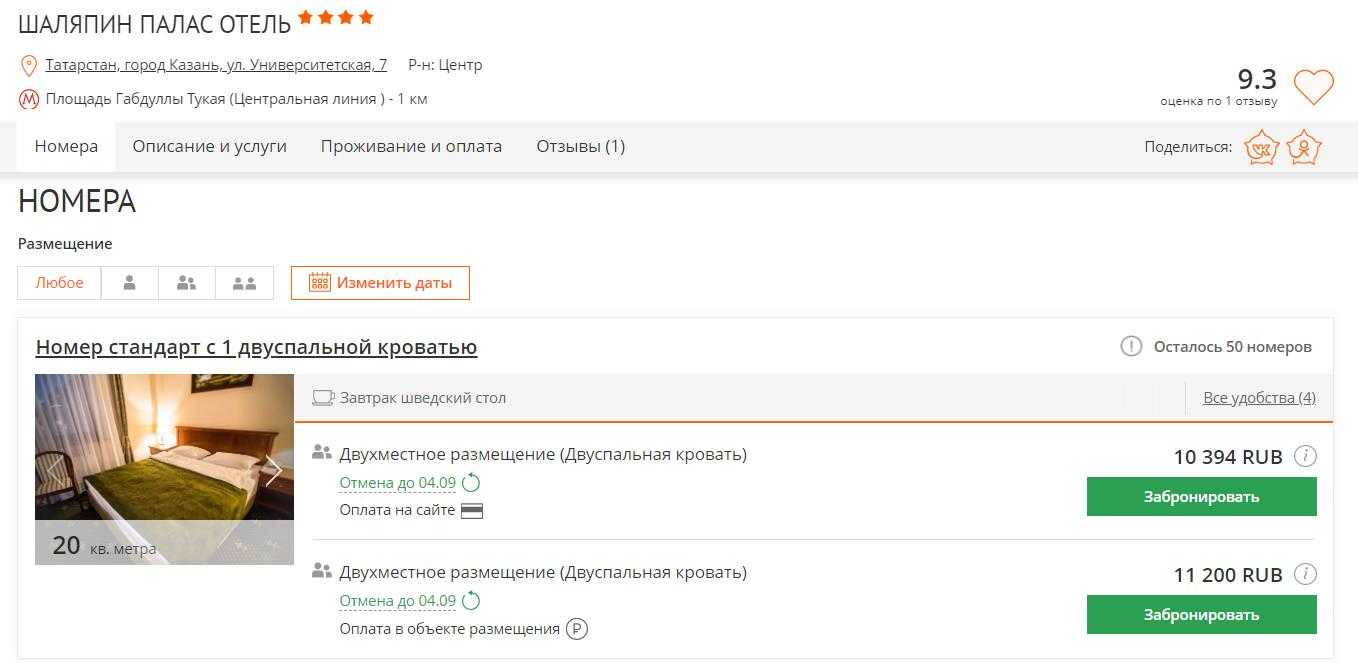Filter by two-person double bed accommodation
The width and height of the screenshot is (1358, 665).
point(186,283)
